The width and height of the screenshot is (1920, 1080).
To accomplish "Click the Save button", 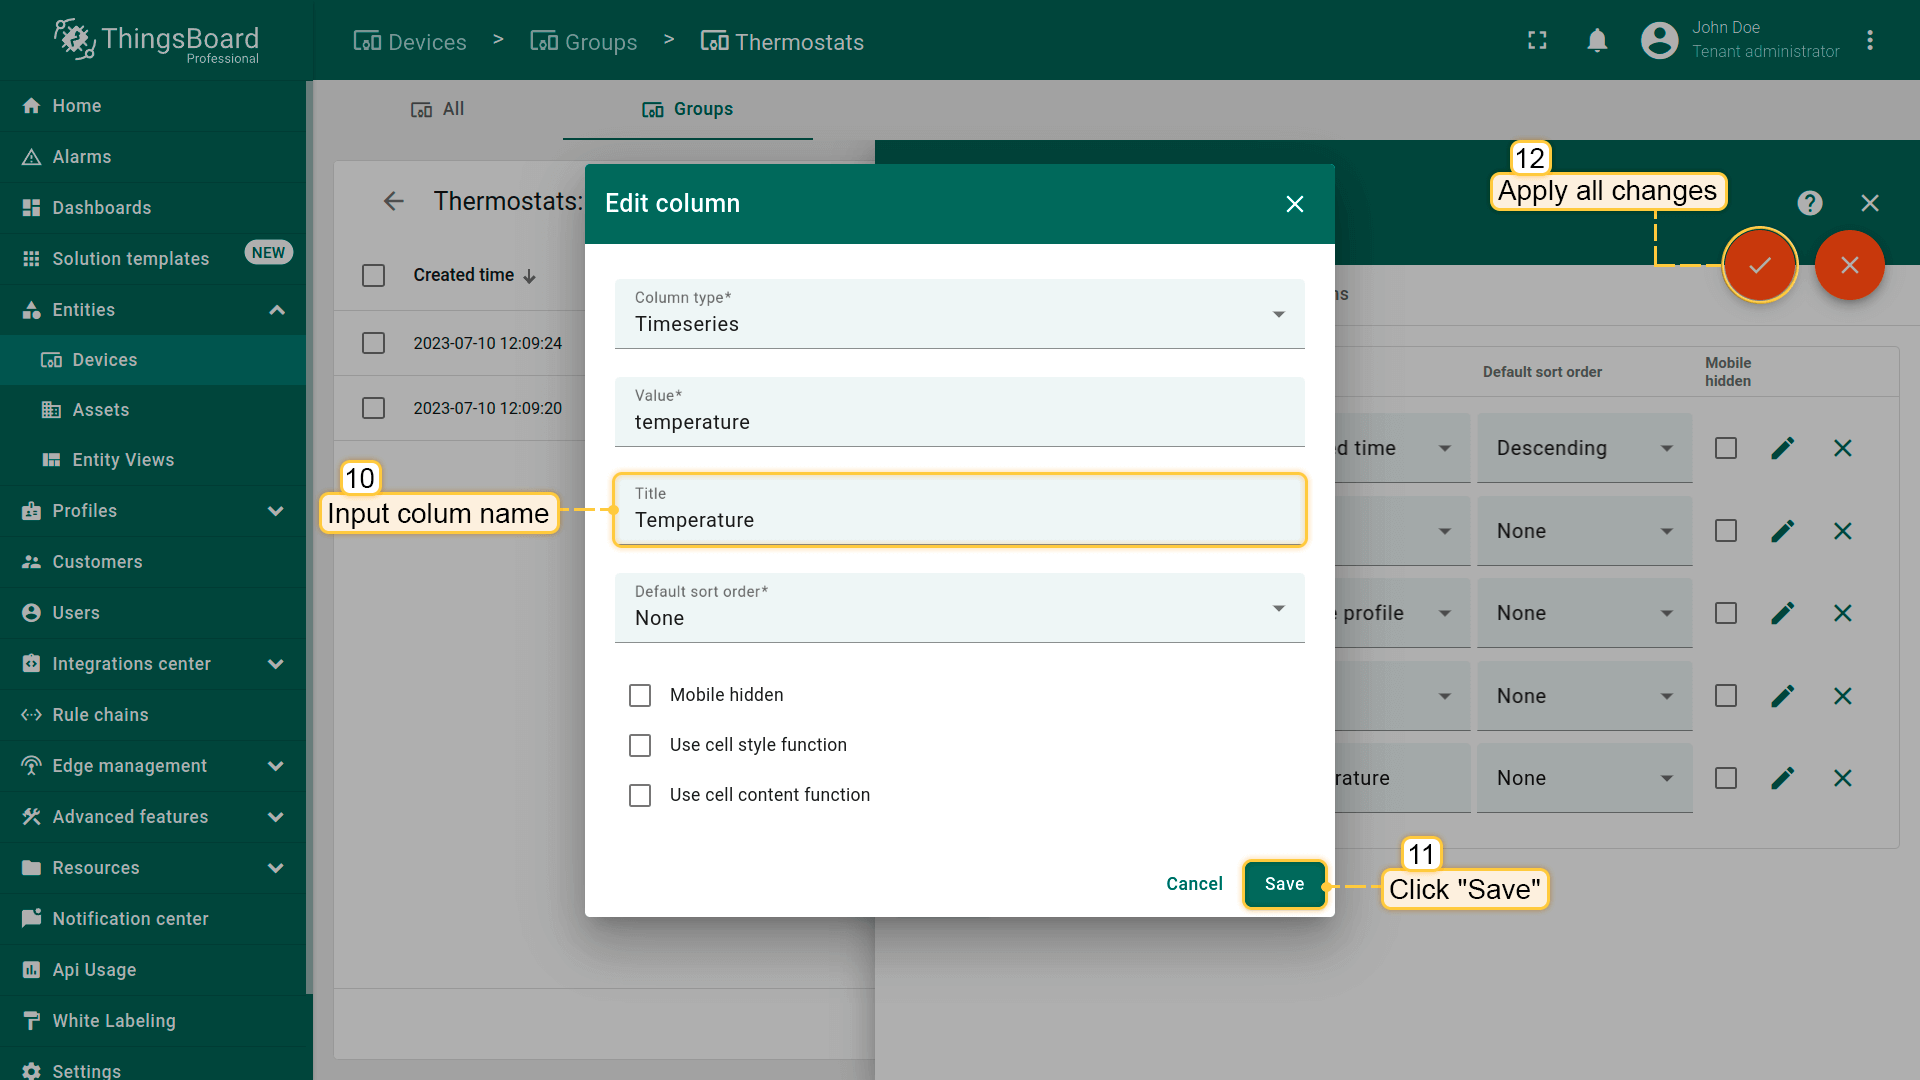I will (x=1284, y=884).
